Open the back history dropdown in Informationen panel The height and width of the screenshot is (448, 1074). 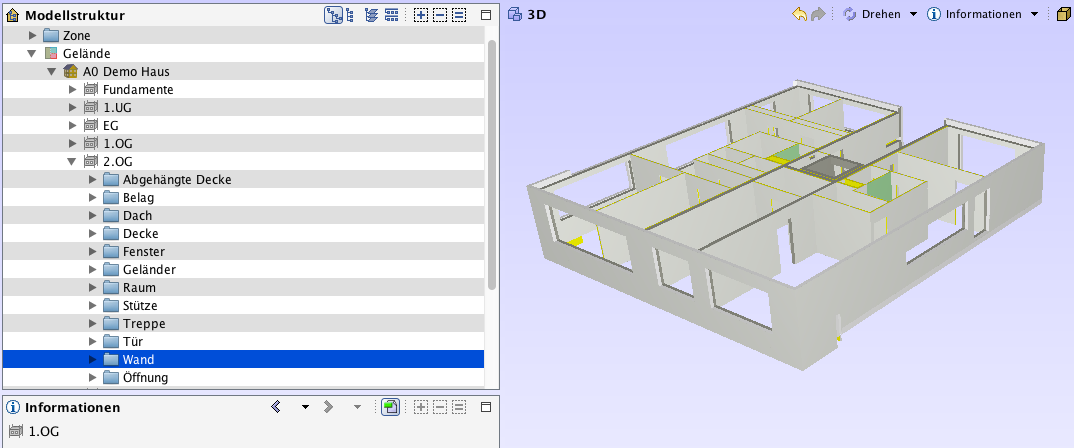pos(305,407)
